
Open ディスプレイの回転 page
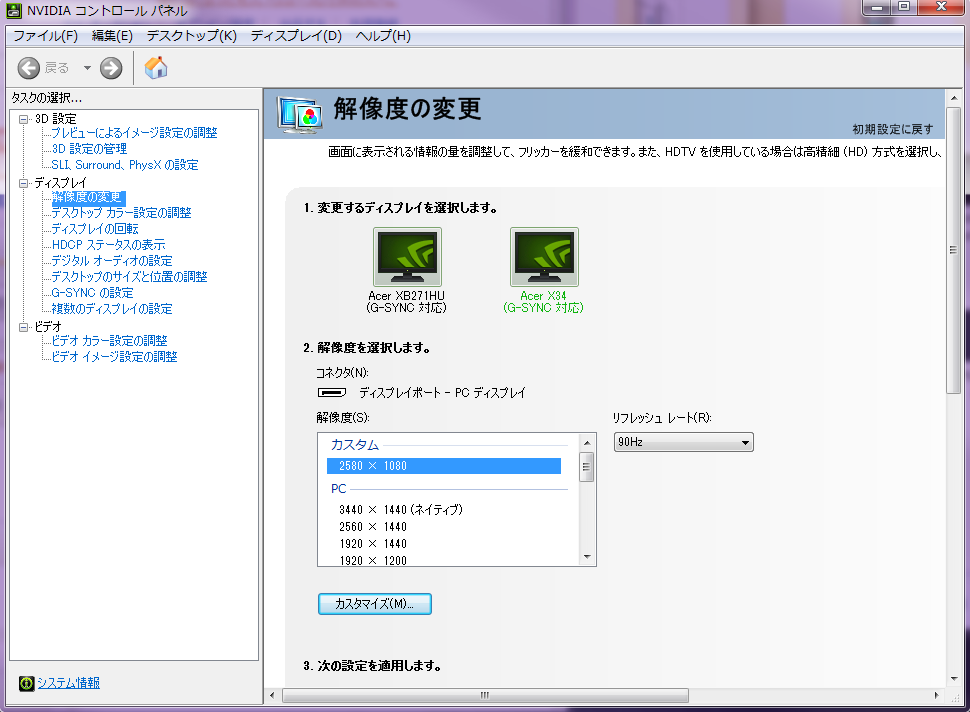click(x=95, y=229)
